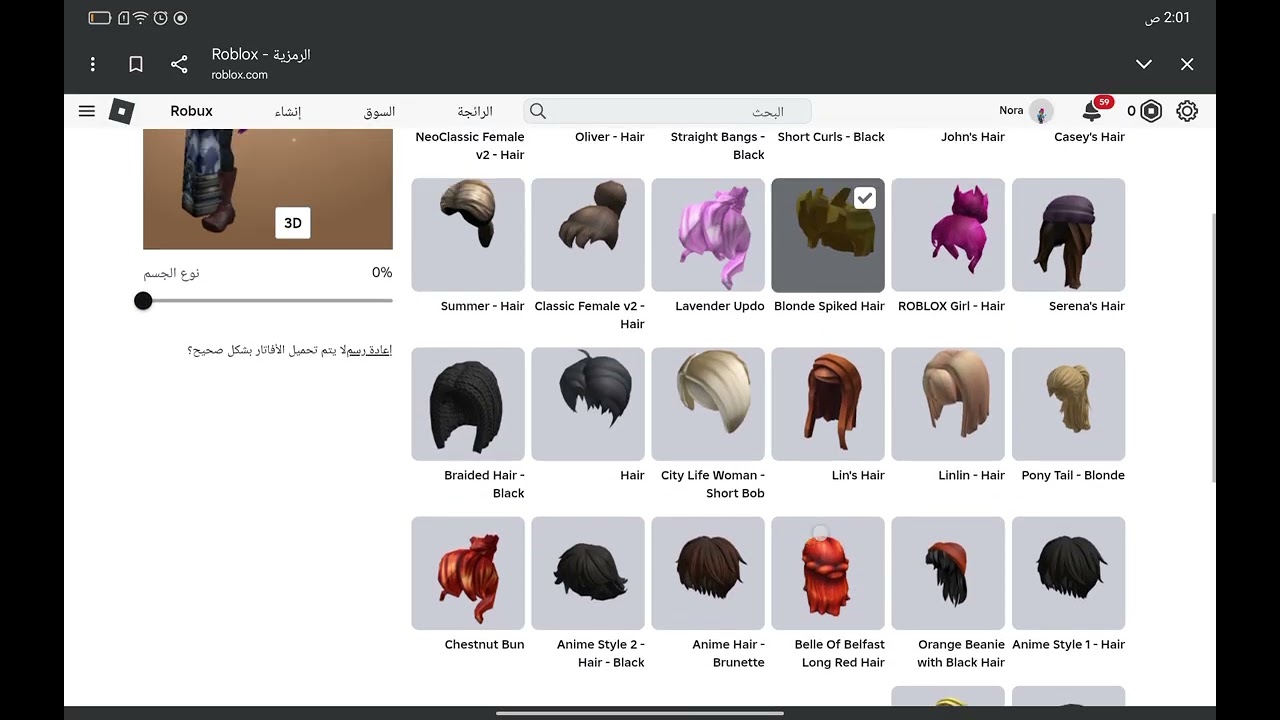This screenshot has height=720, width=1280.
Task: Click the search magnifier icon
Action: point(538,111)
